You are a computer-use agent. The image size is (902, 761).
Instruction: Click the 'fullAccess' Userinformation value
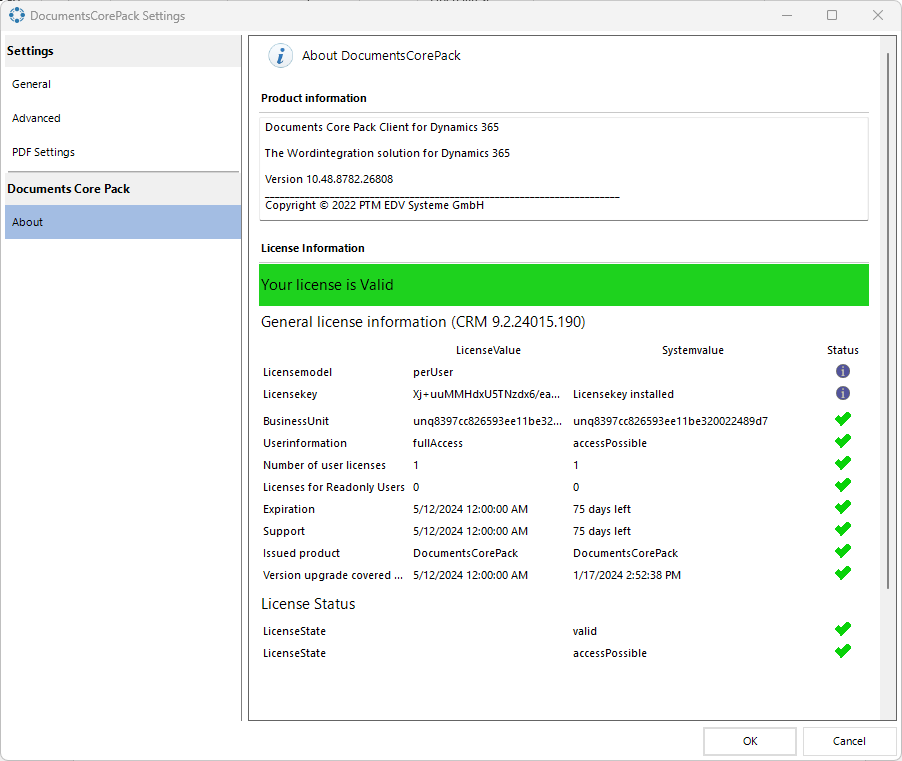pyautogui.click(x=437, y=443)
